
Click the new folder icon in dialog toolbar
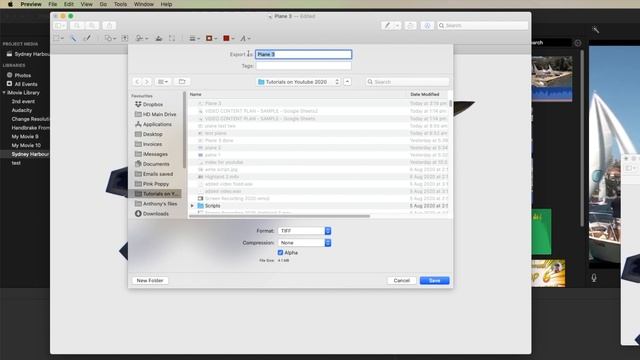[x=182, y=82]
